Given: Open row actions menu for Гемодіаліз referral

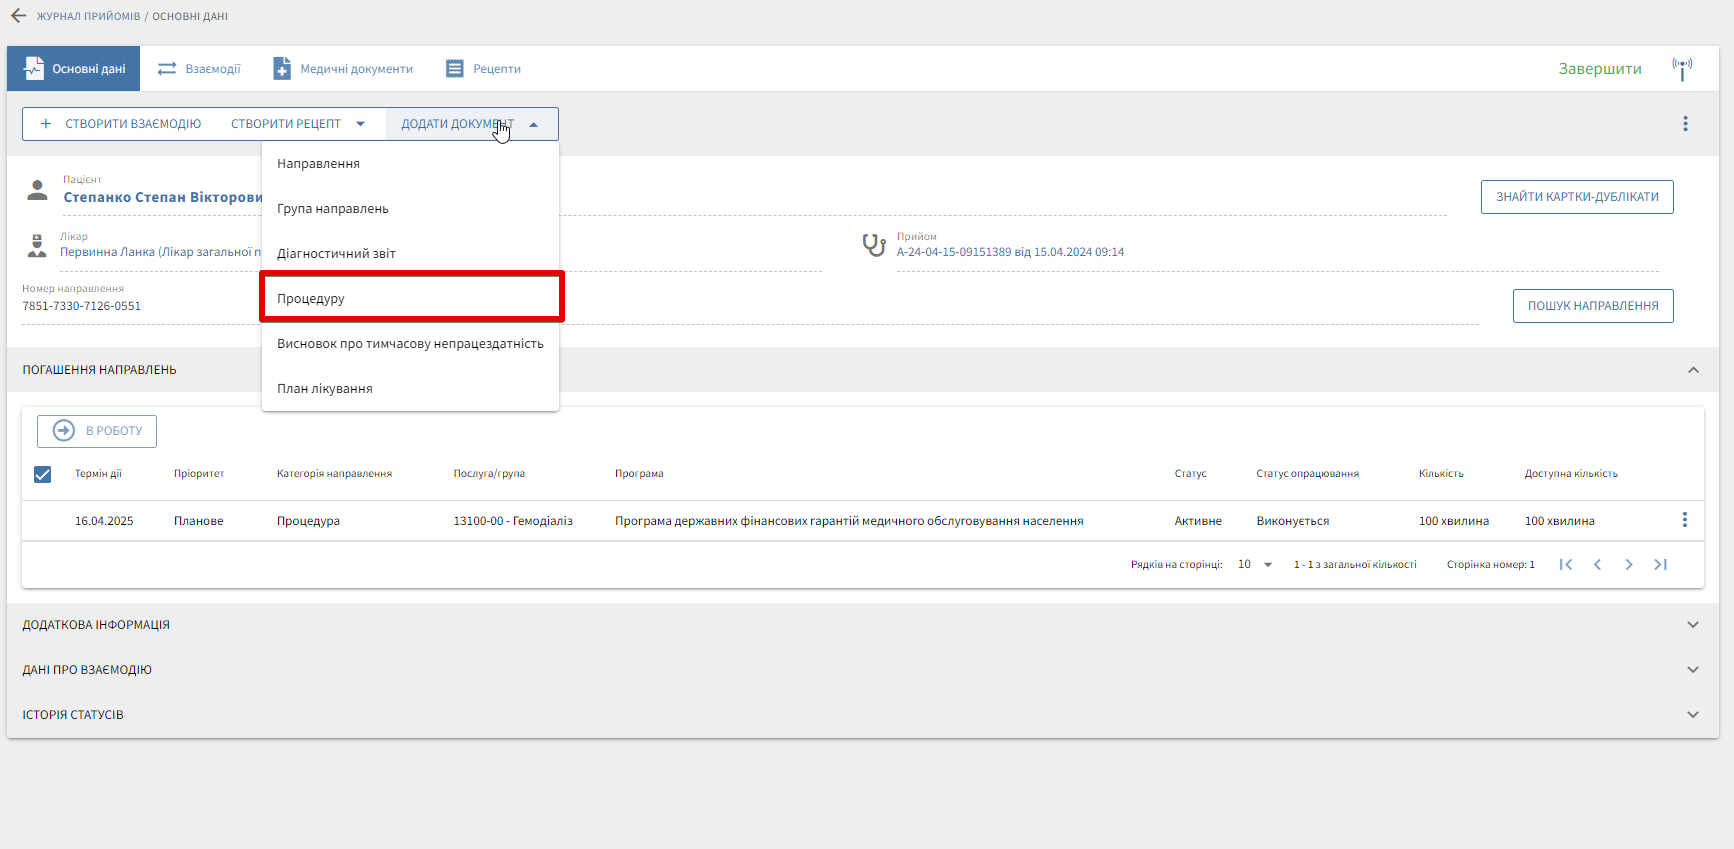Looking at the screenshot, I should click(1684, 520).
